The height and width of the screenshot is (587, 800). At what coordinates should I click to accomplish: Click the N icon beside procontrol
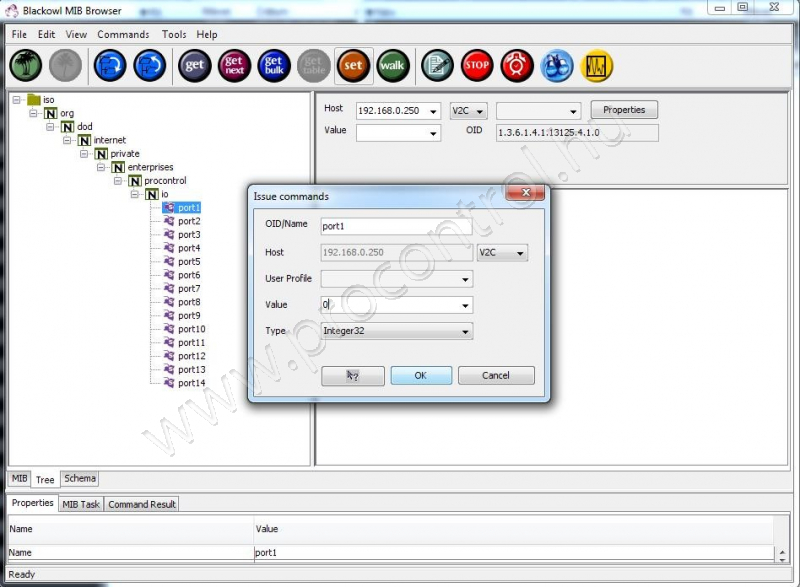point(135,181)
